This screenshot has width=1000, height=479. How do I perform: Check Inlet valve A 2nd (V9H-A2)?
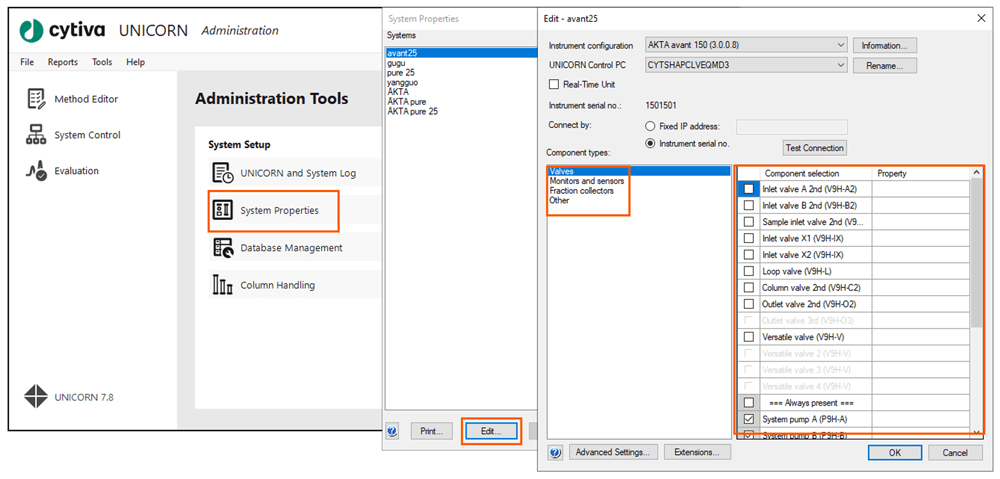click(748, 189)
